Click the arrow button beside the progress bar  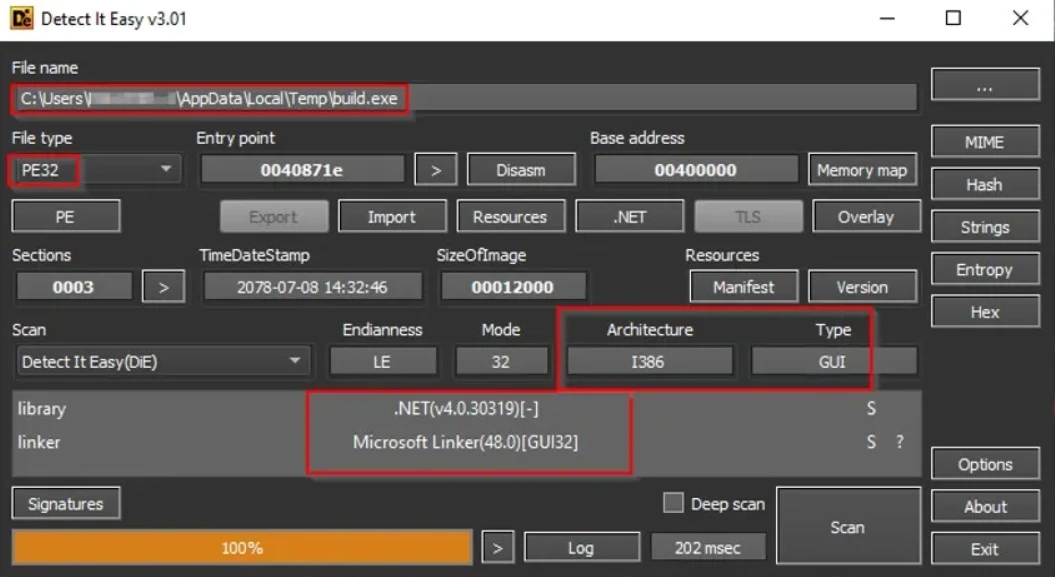click(497, 547)
